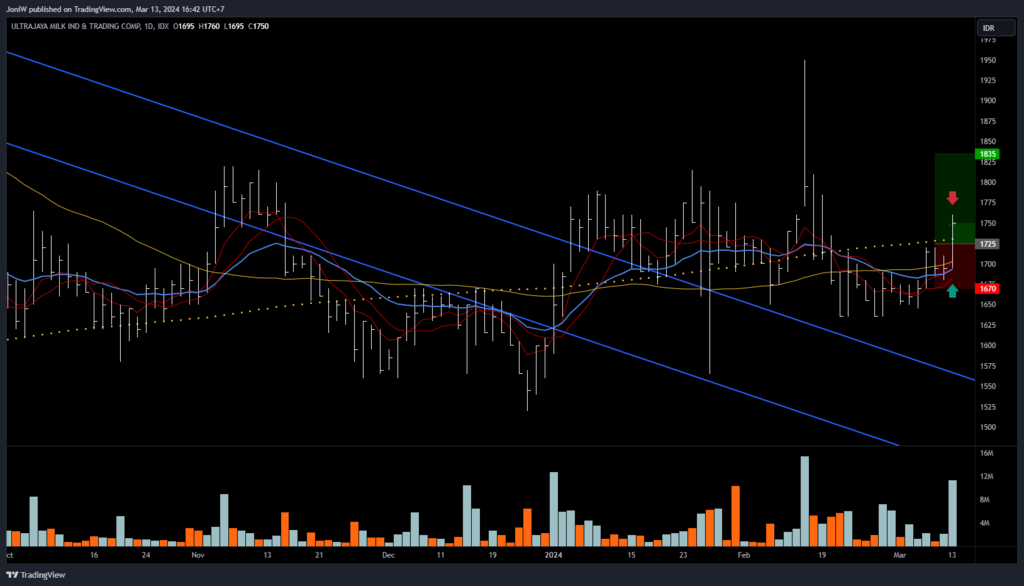Click the Nov label on time axis

click(196, 553)
